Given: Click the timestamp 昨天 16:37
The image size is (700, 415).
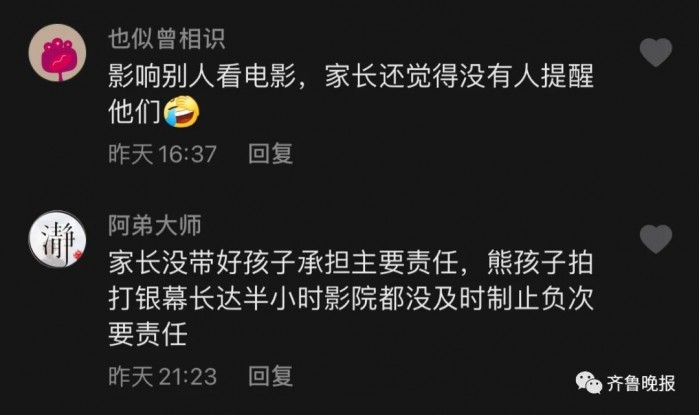Looking at the screenshot, I should (x=162, y=154).
